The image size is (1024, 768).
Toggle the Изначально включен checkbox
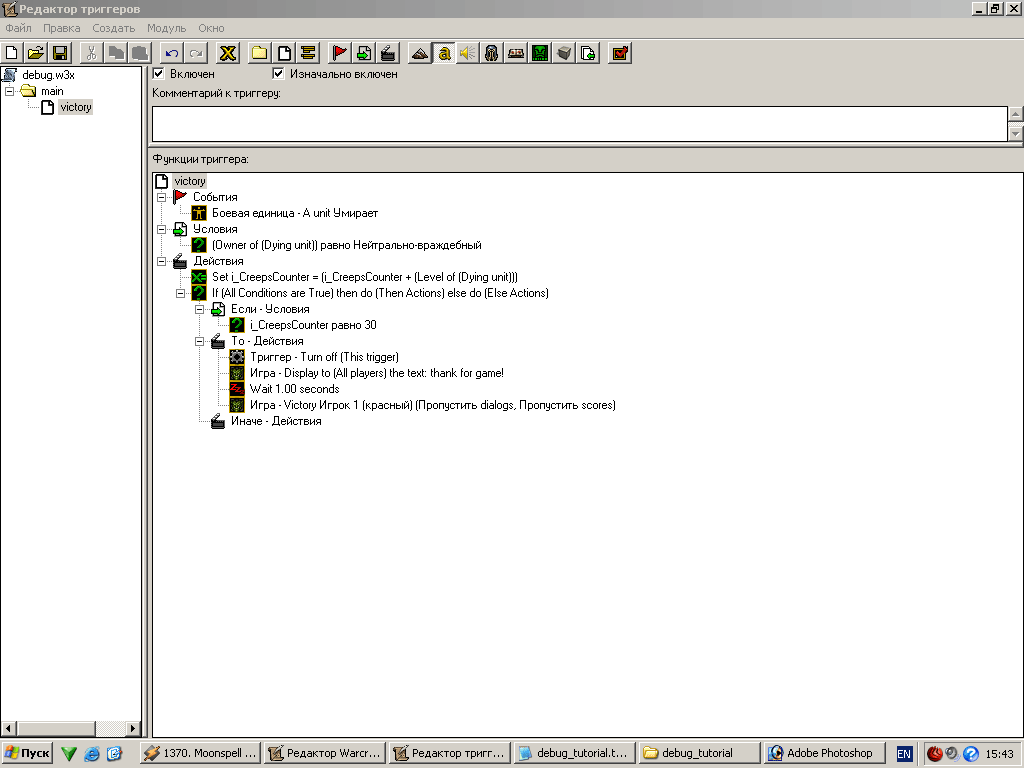coord(278,73)
